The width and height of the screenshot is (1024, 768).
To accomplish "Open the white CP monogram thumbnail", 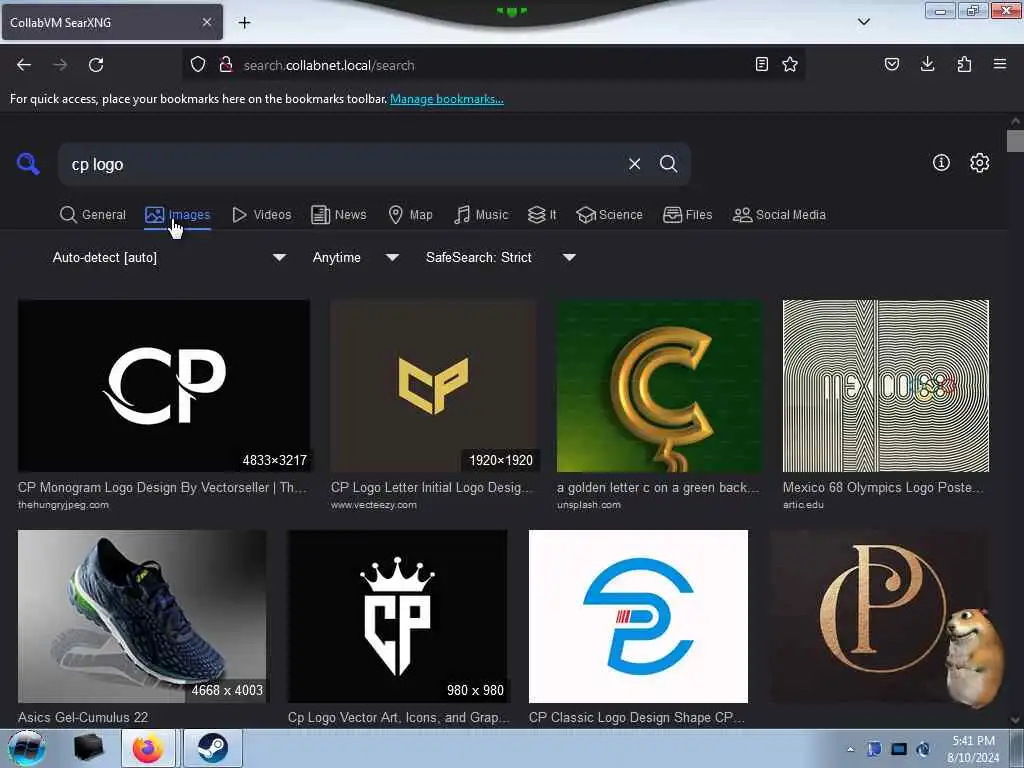I will [164, 386].
